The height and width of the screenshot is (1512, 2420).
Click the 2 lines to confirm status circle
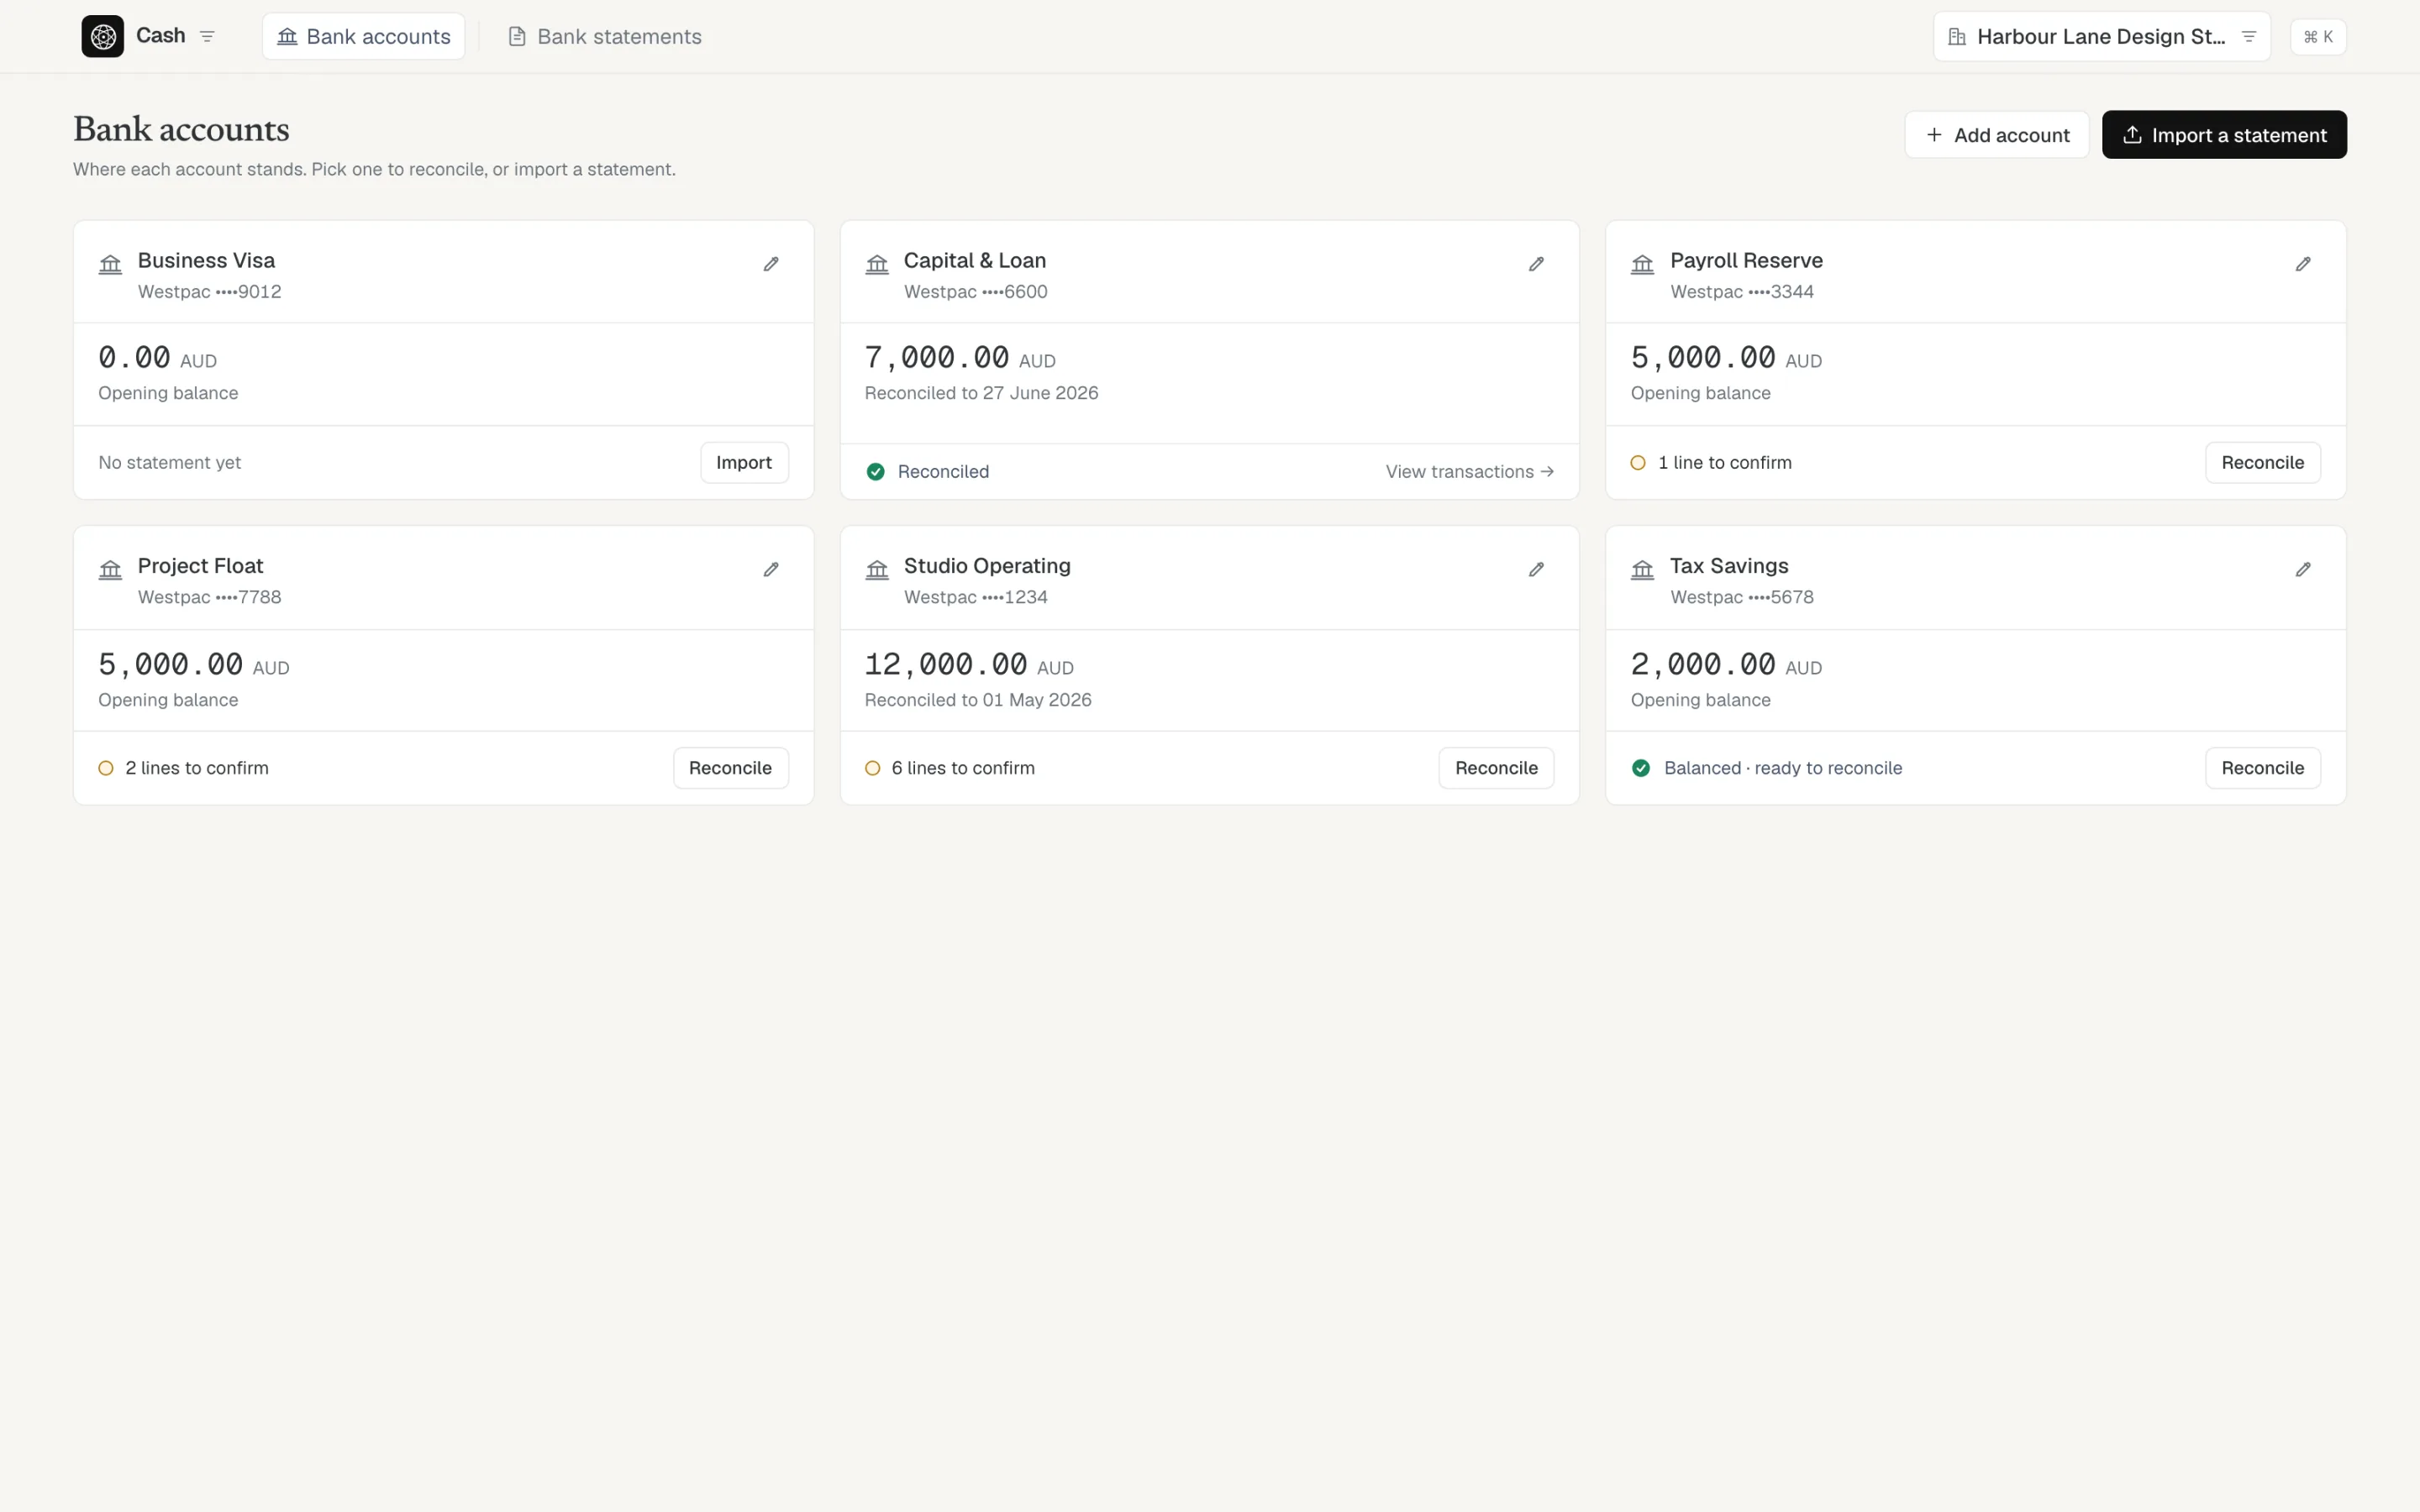[106, 768]
